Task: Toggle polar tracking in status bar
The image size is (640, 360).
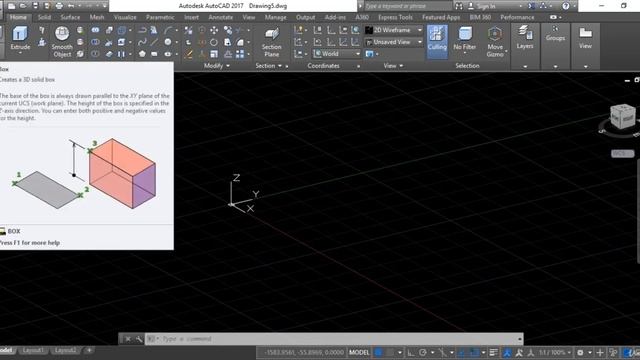Action: point(423,352)
